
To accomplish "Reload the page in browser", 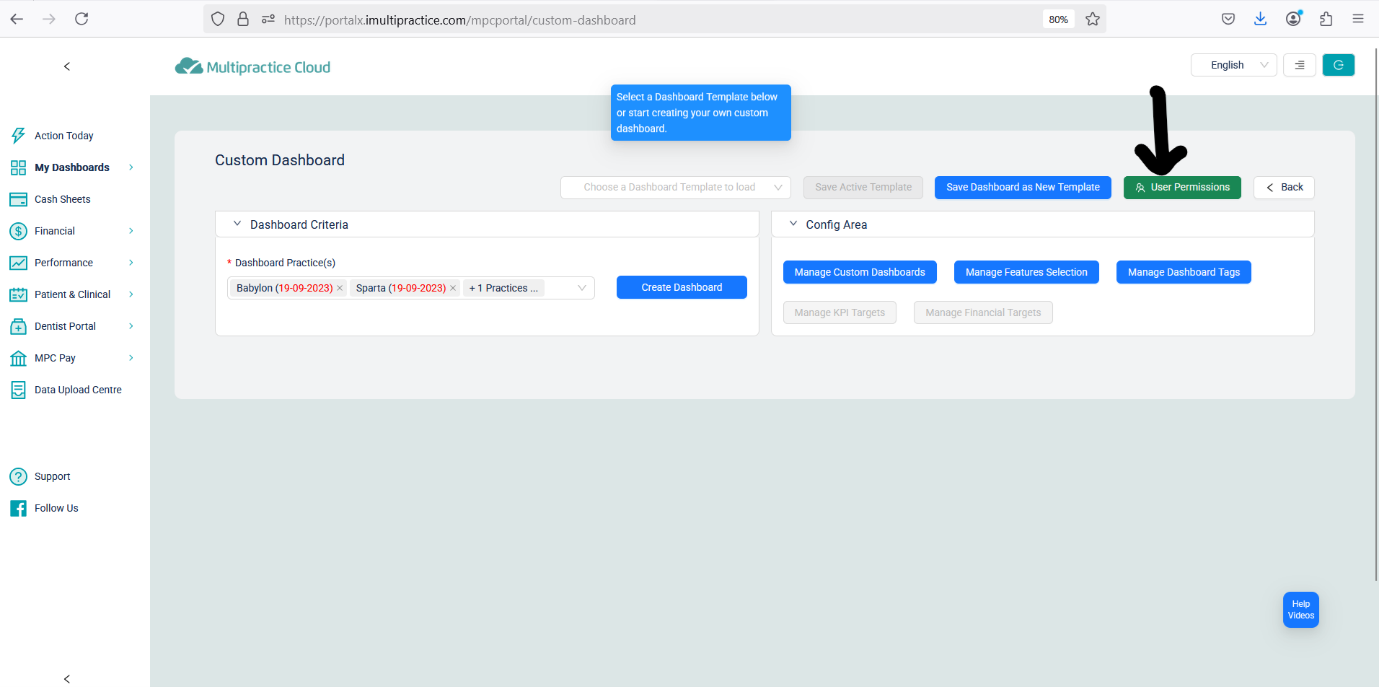I will coord(82,19).
